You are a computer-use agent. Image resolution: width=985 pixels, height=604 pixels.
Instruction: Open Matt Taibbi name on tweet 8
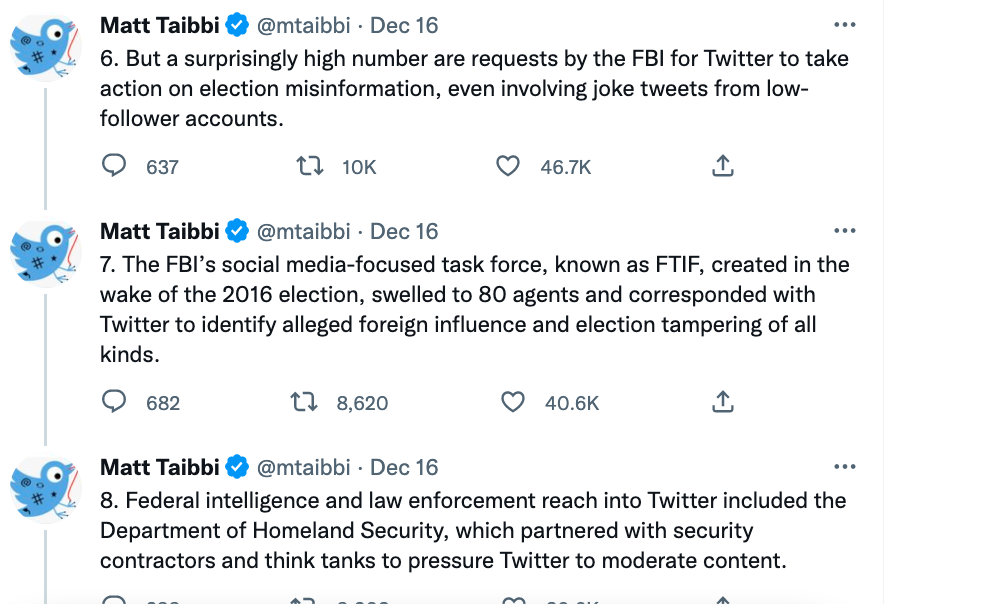coord(160,467)
